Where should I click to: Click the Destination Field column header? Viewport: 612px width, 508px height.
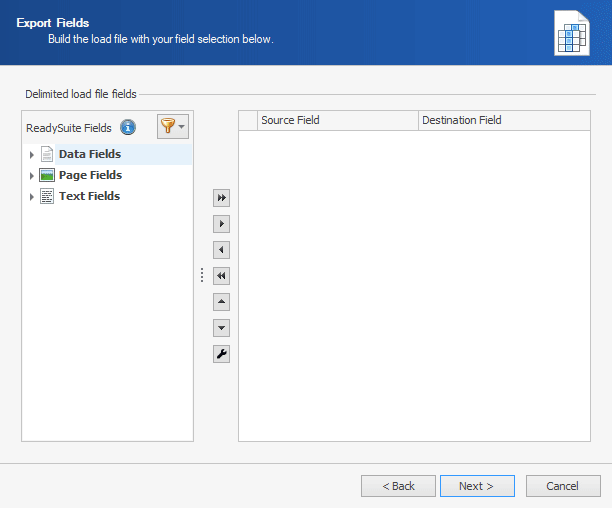pyautogui.click(x=503, y=120)
